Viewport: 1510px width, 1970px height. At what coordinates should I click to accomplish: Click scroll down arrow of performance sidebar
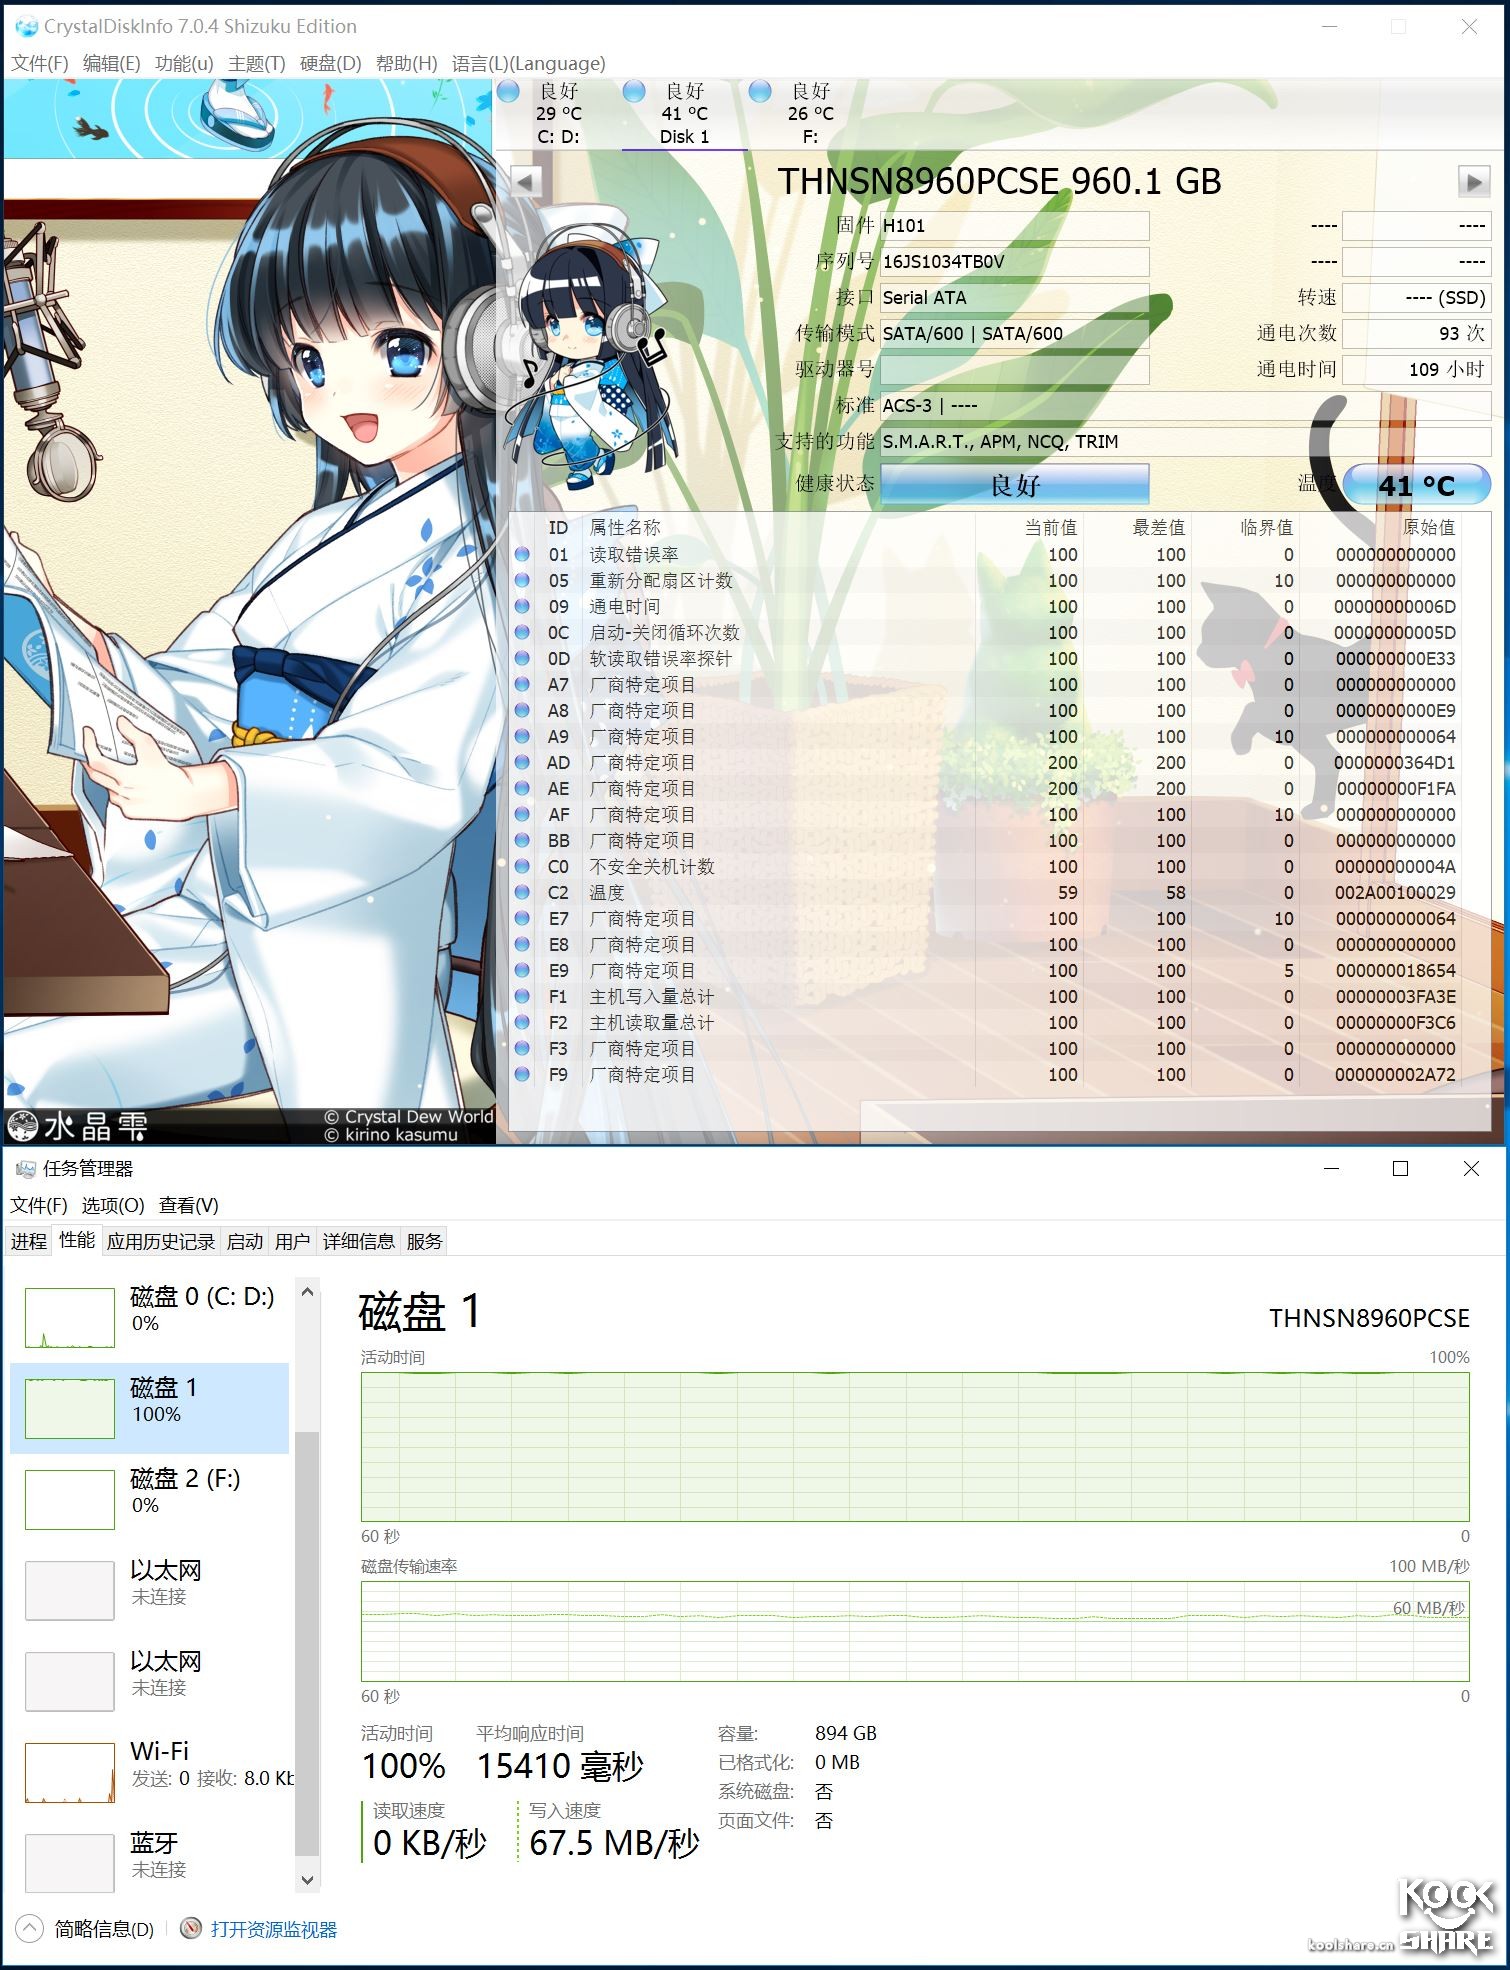pos(308,1879)
